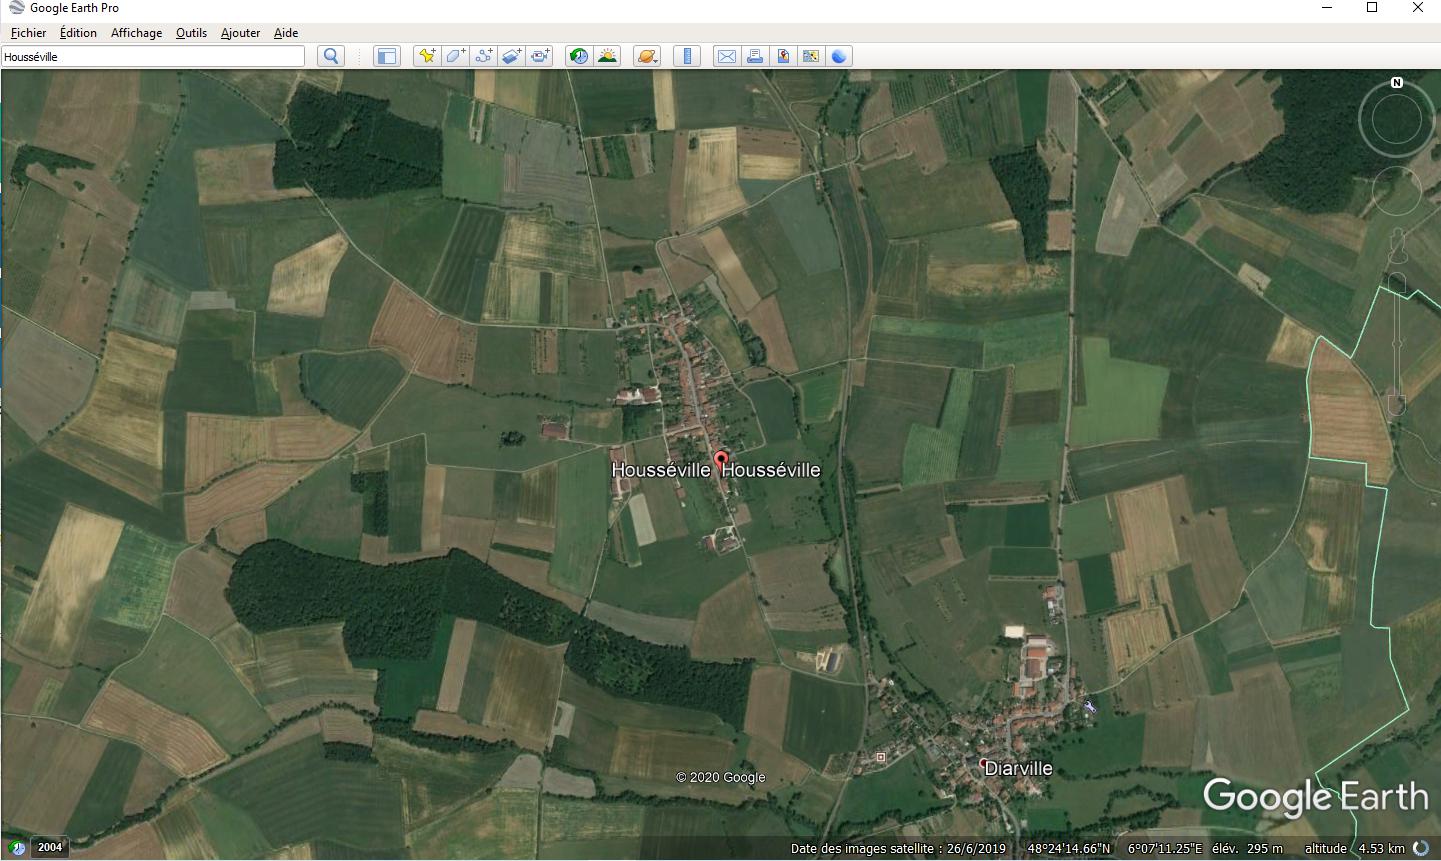
Task: Click the top zoom-in slider end
Action: coord(1397,283)
